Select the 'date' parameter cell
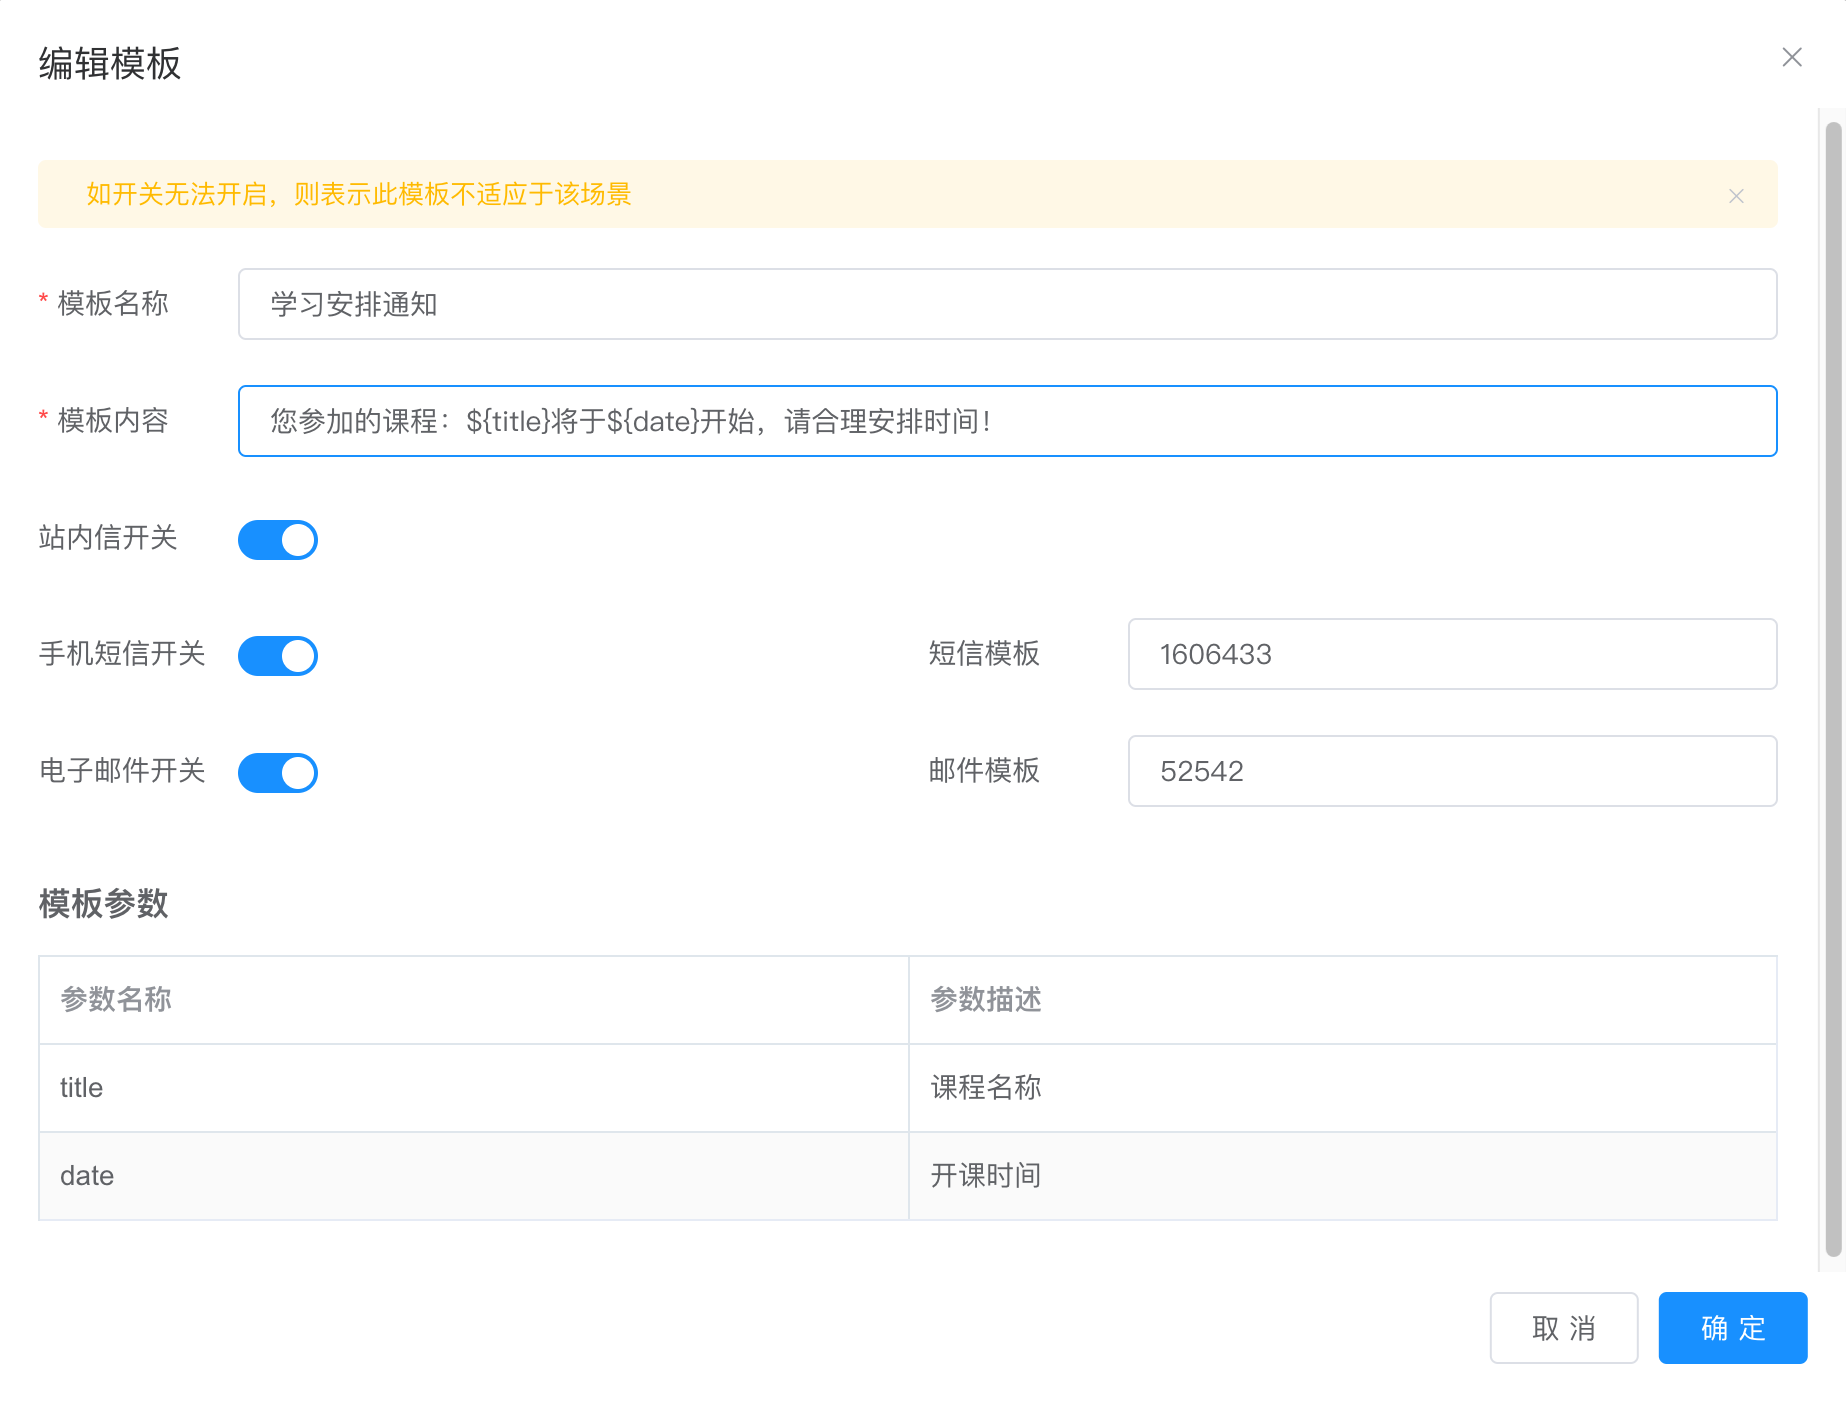This screenshot has width=1846, height=1402. 473,1176
